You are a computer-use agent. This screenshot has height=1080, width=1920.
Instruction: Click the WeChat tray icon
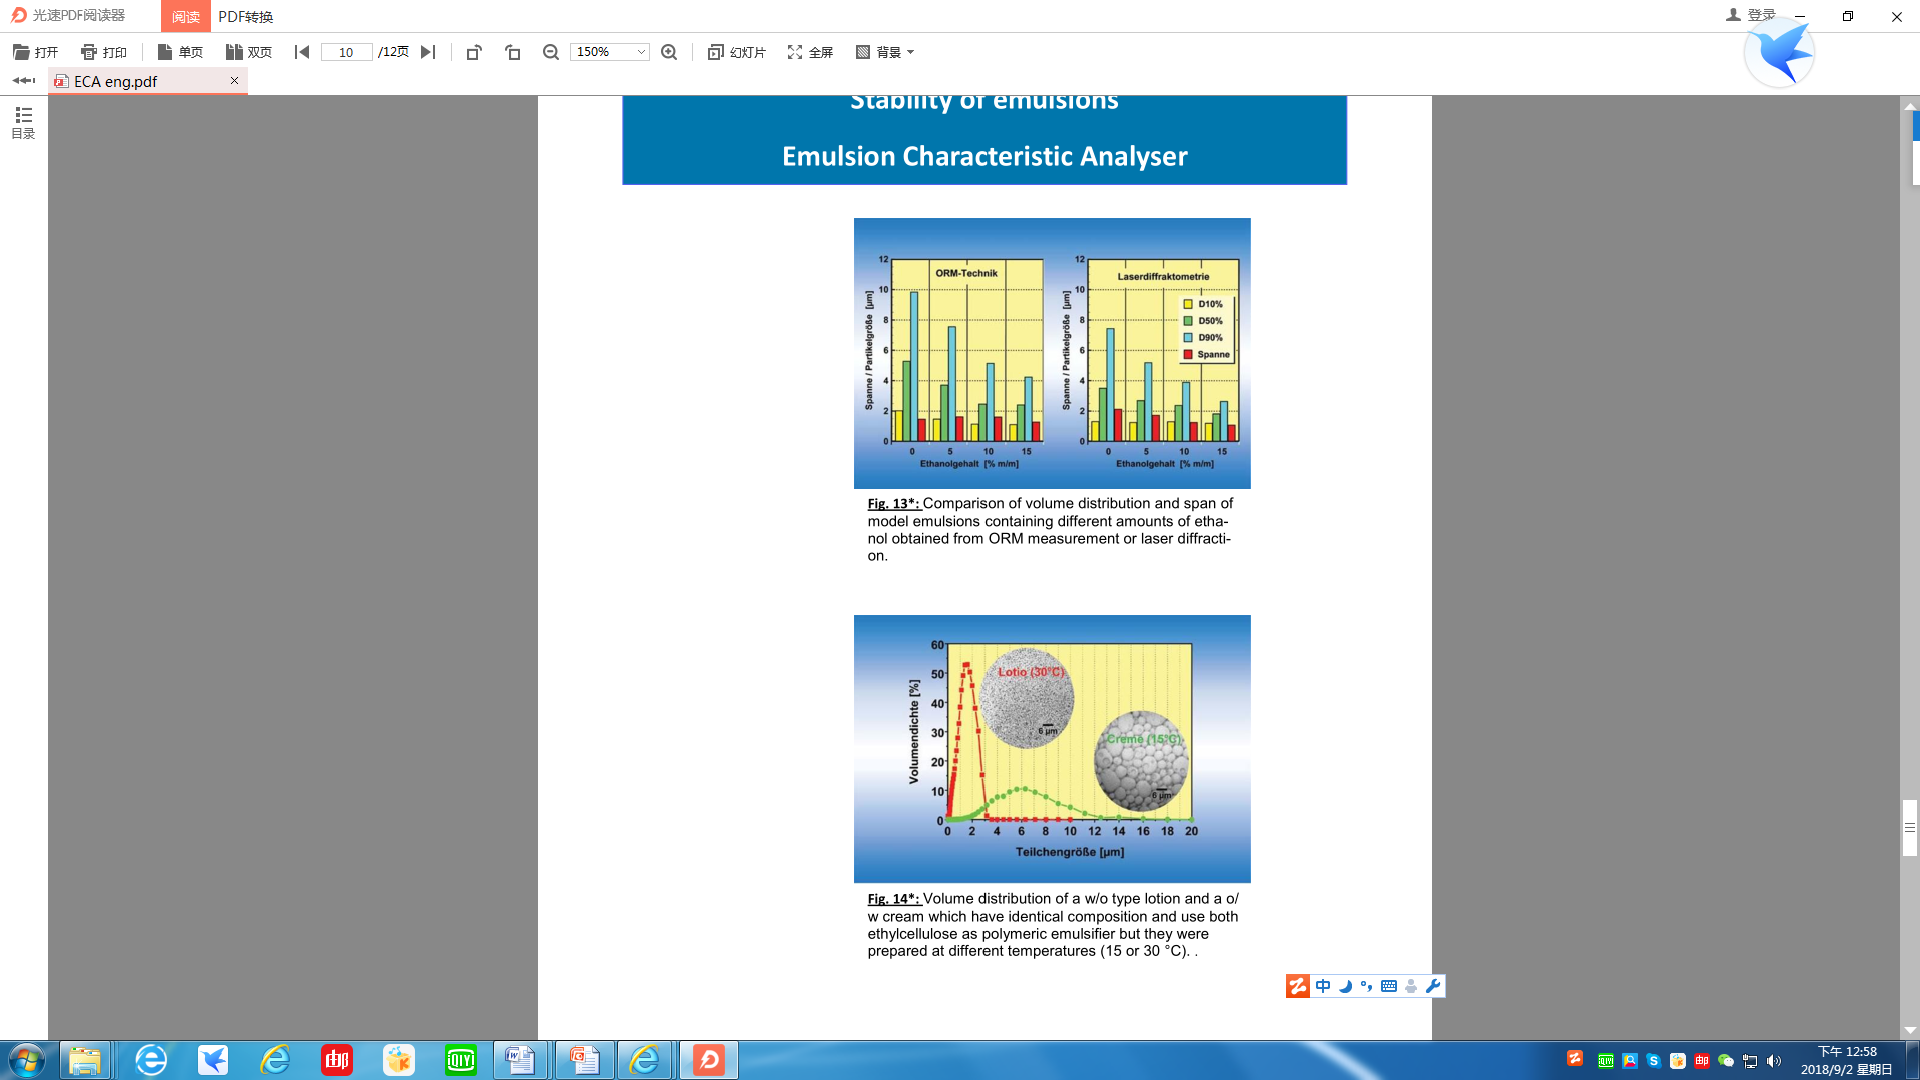(x=1726, y=1061)
